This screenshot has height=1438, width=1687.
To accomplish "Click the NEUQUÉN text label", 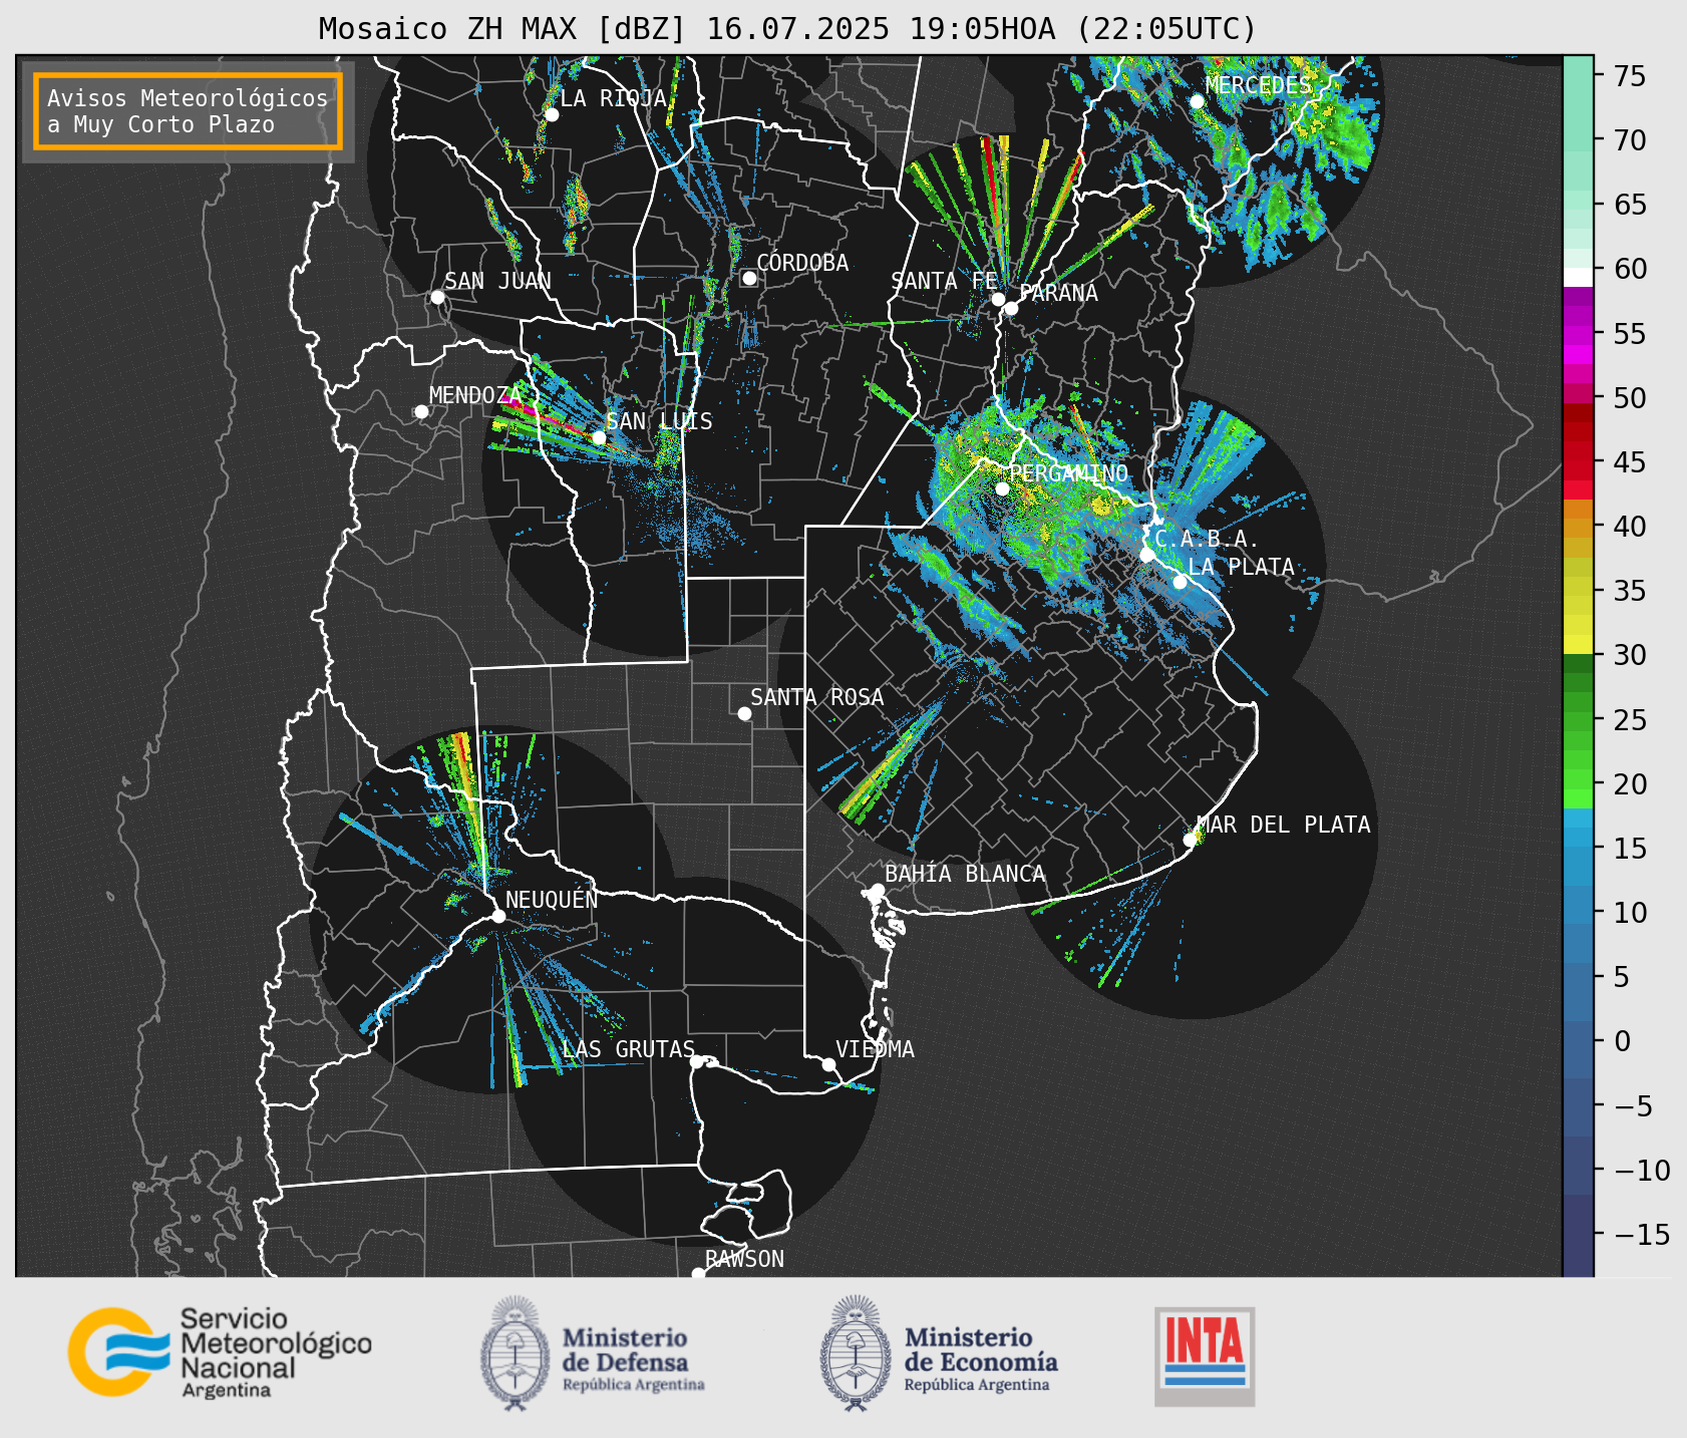I will coord(552,899).
